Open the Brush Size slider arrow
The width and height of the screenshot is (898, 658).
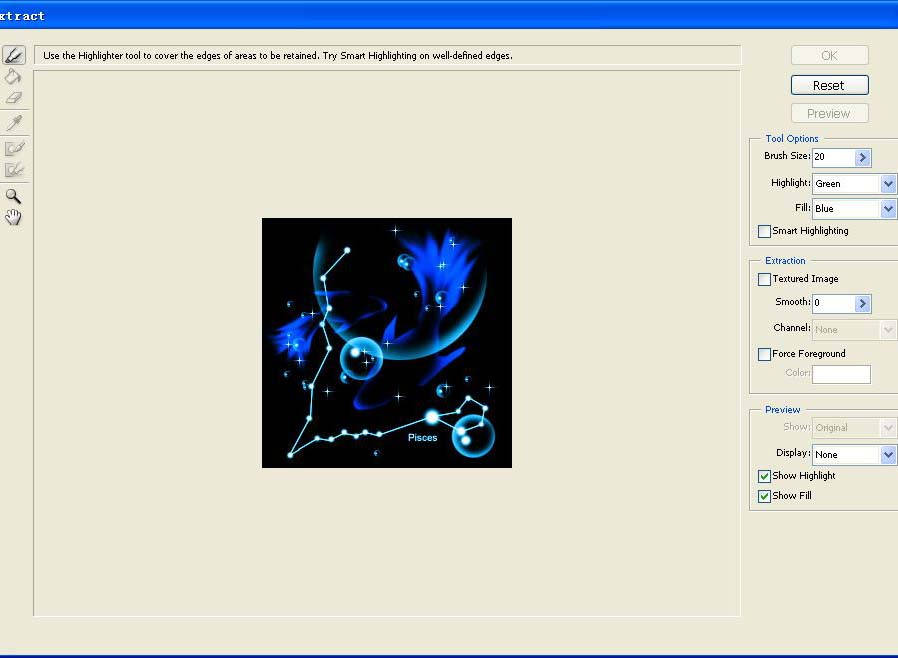[863, 158]
